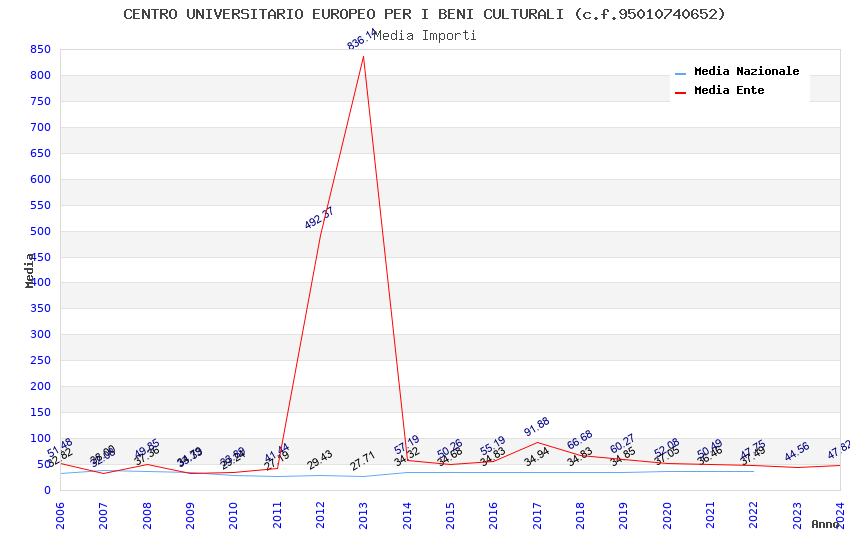Click x-axis year 2013
The height and width of the screenshot is (550, 850).
(364, 515)
